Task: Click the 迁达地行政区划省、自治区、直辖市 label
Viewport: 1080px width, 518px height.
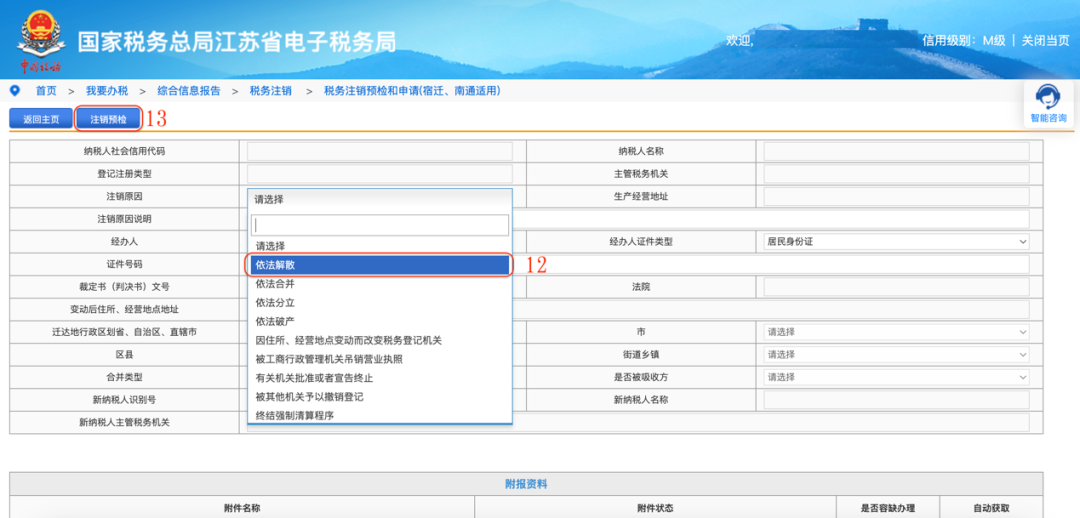Action: pyautogui.click(x=124, y=332)
